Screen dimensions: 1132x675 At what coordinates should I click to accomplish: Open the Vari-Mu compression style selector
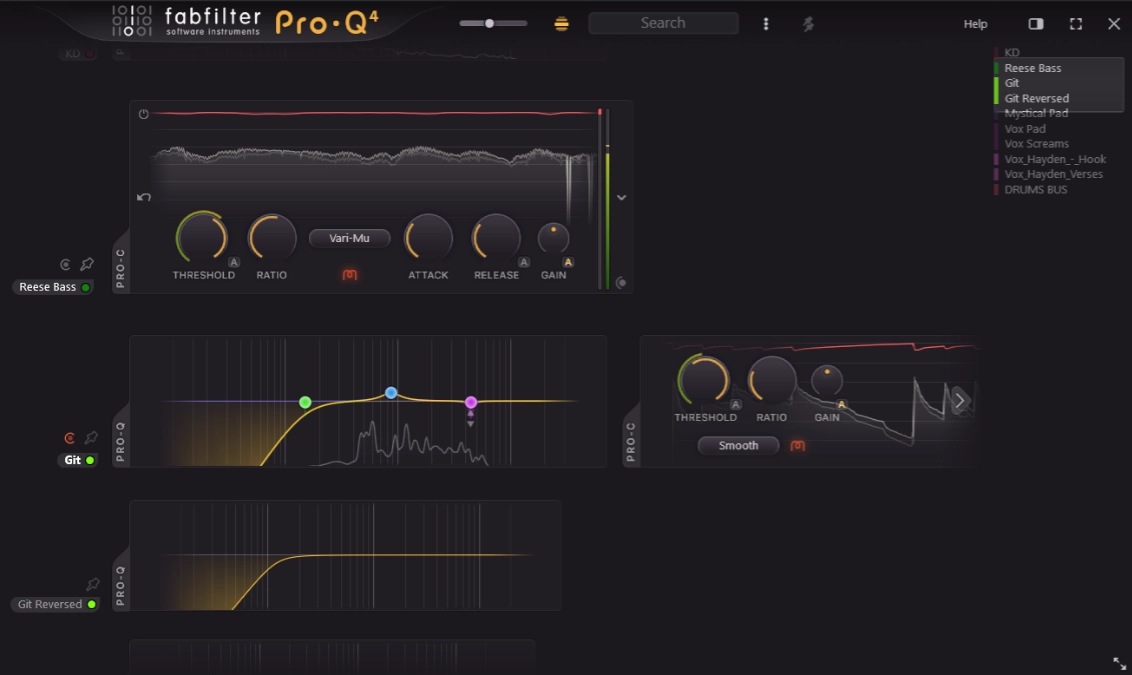[349, 238]
